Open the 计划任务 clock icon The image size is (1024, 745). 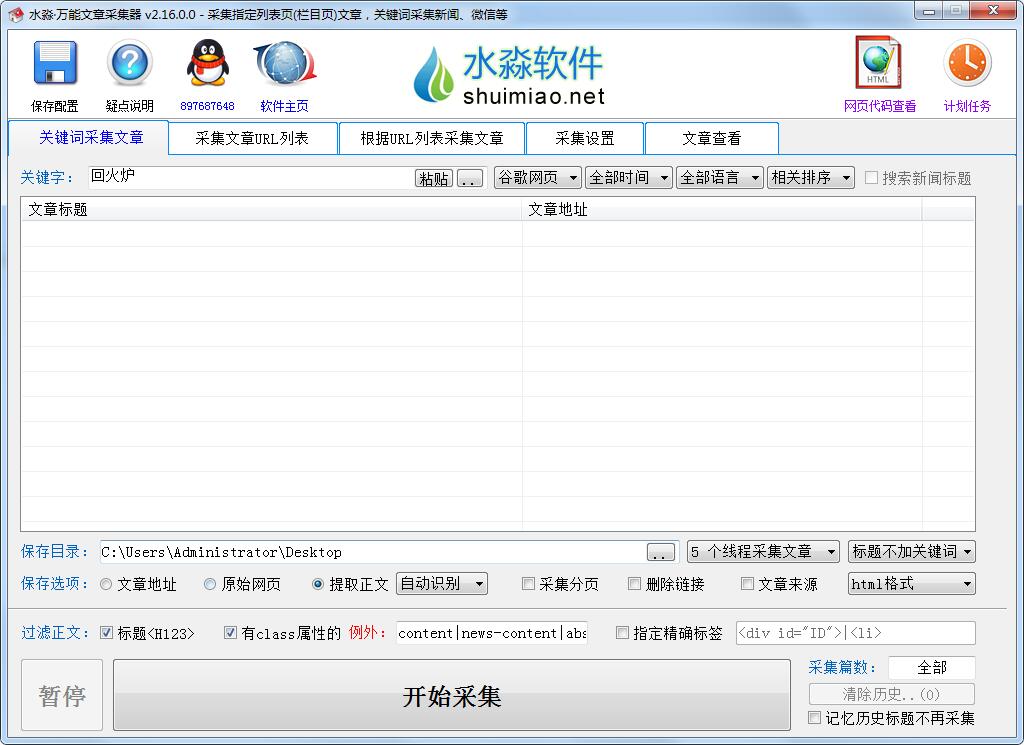(966, 64)
